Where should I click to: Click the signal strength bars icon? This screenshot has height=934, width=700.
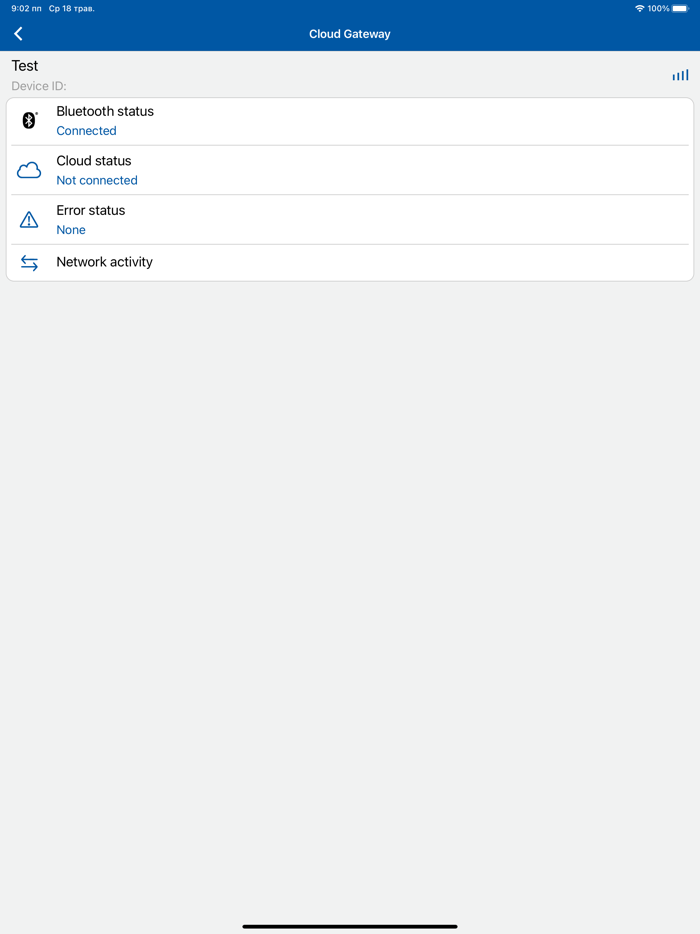tap(680, 75)
